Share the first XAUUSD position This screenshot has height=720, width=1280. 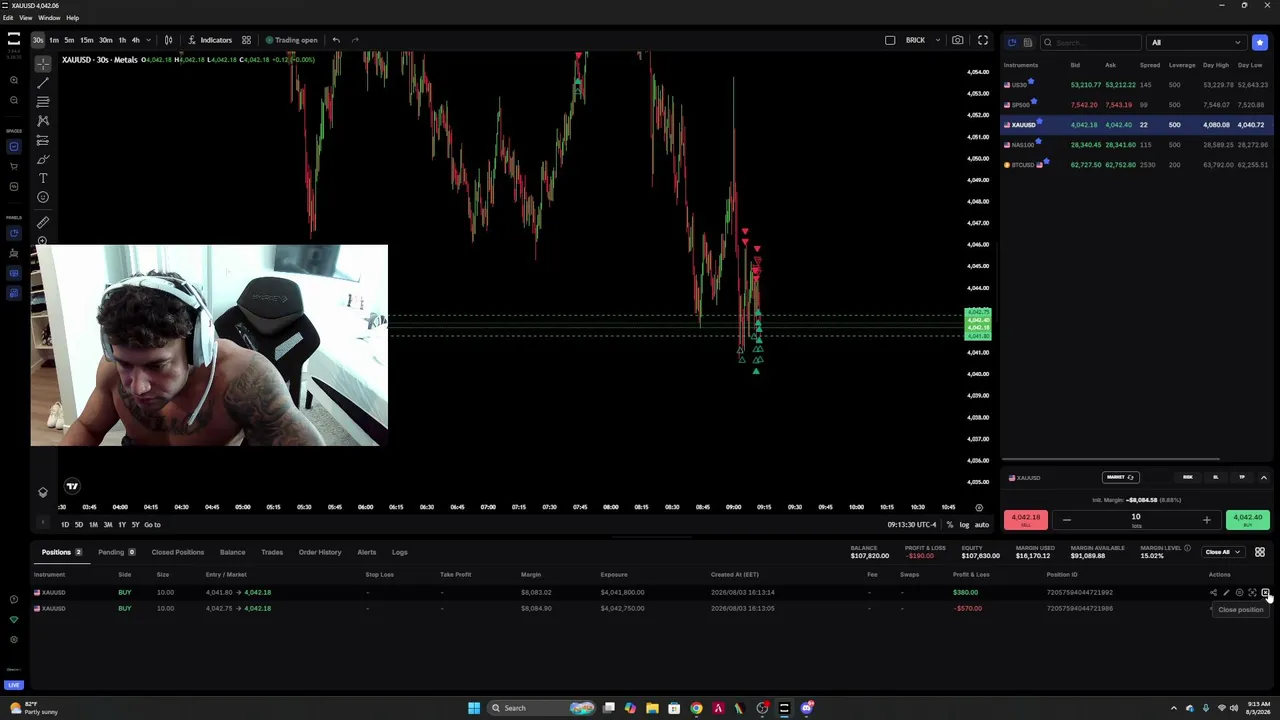click(x=1213, y=592)
